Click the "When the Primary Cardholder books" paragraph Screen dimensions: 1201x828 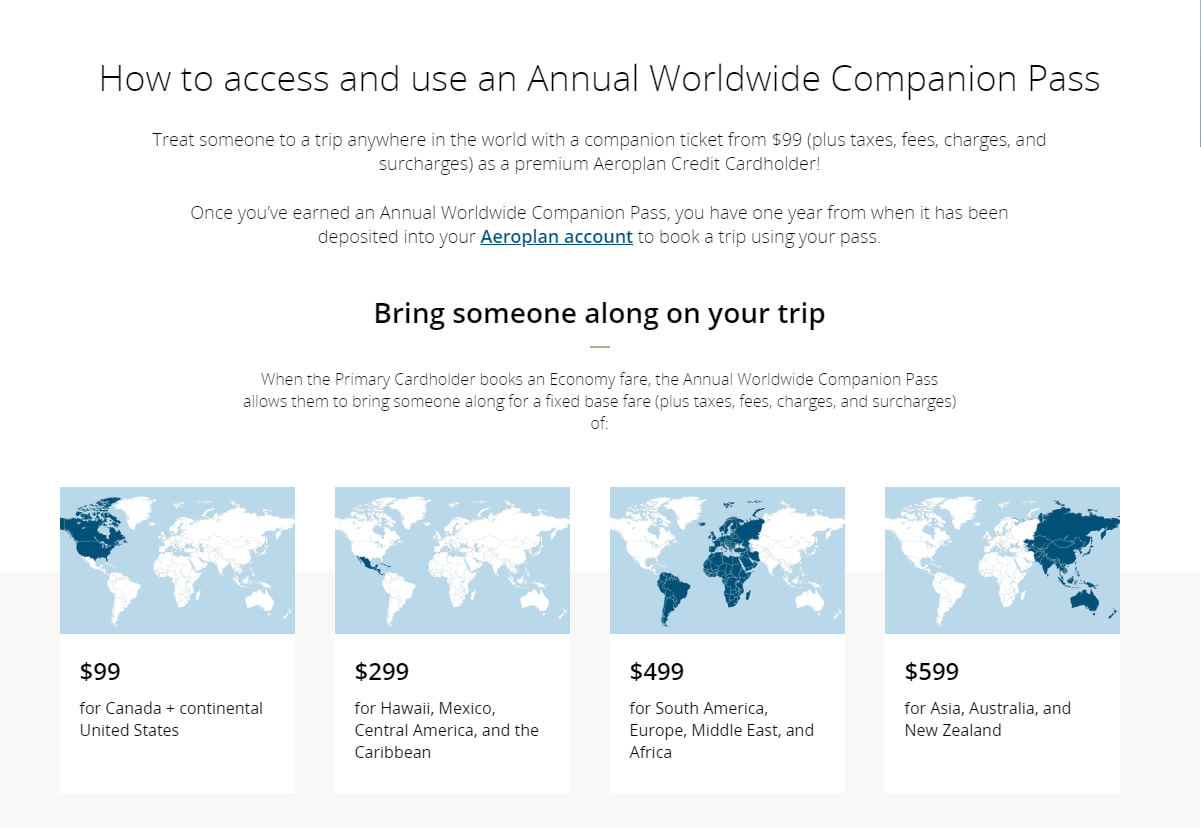pyautogui.click(x=599, y=401)
